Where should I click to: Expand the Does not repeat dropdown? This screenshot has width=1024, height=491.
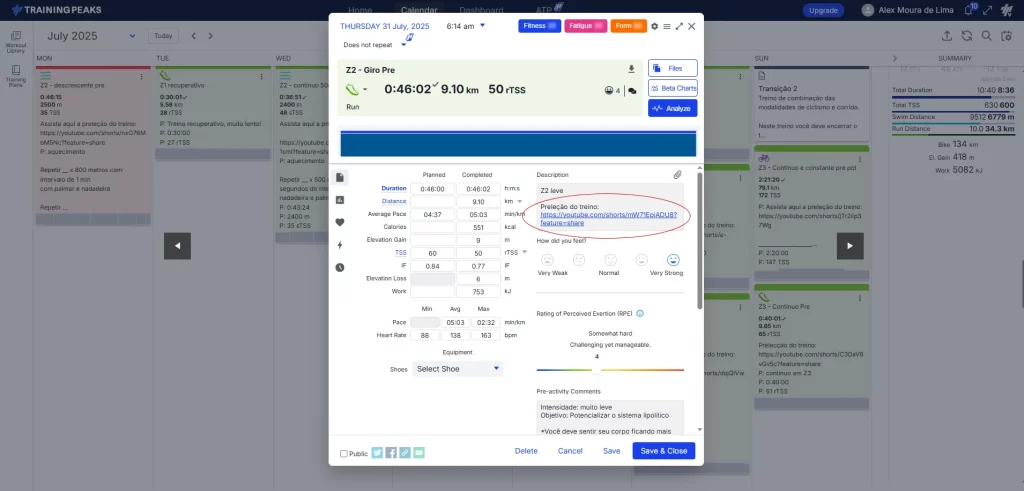tap(404, 45)
